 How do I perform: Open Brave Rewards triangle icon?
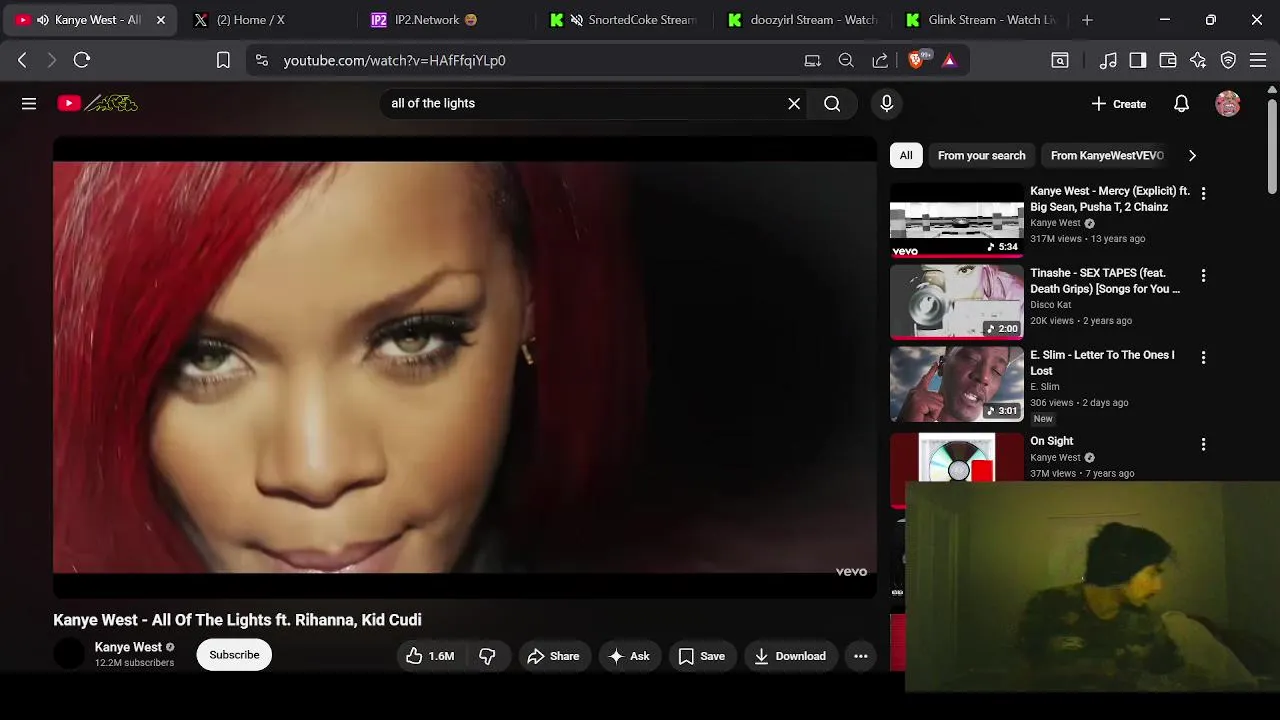[949, 60]
